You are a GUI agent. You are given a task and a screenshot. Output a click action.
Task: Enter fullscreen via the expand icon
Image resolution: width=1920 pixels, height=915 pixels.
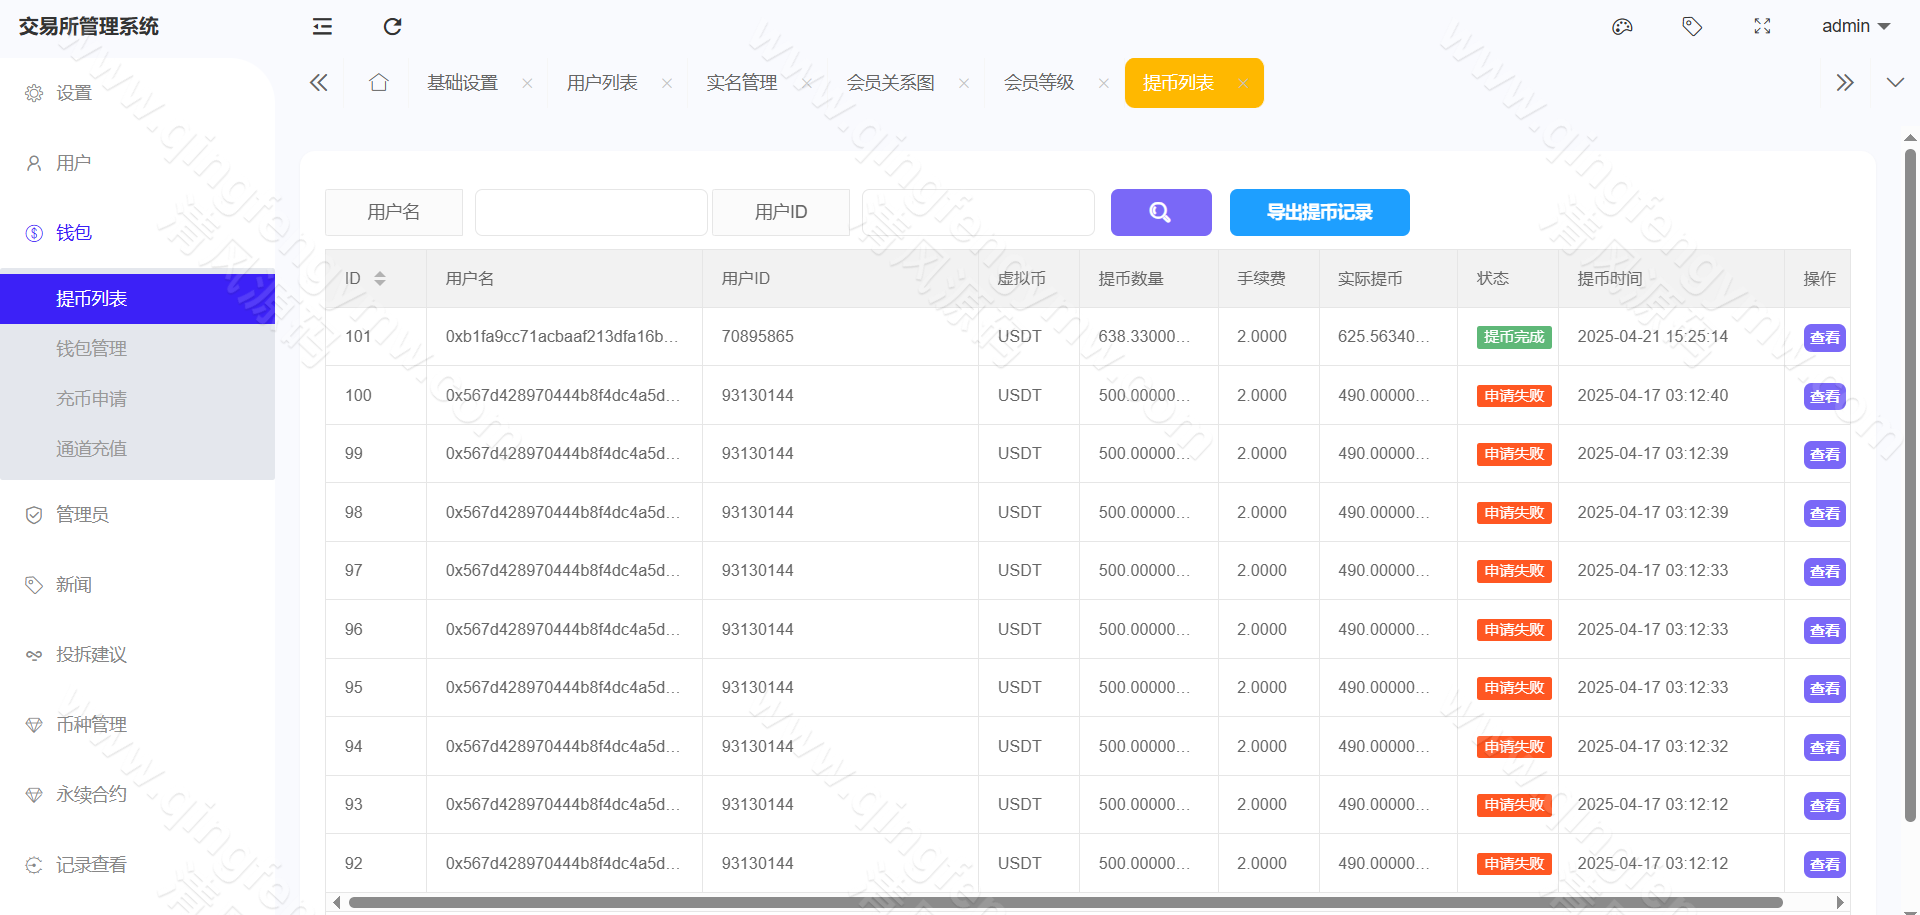click(x=1762, y=26)
